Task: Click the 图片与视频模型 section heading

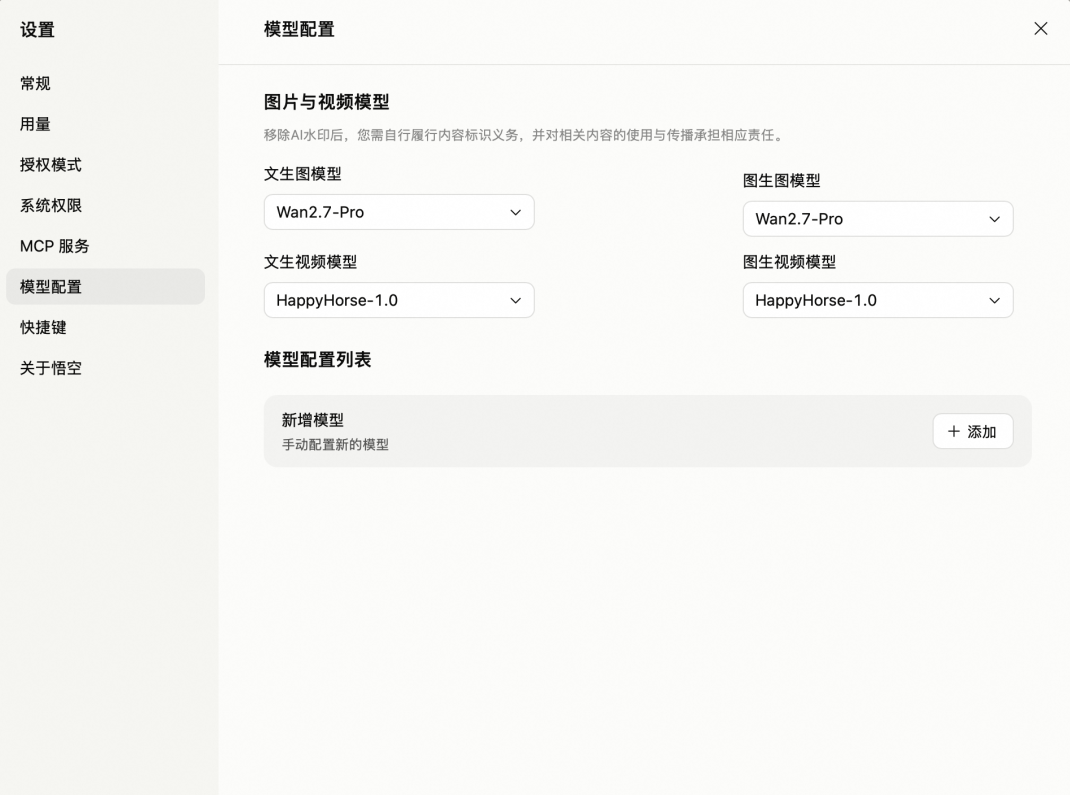Action: [326, 102]
